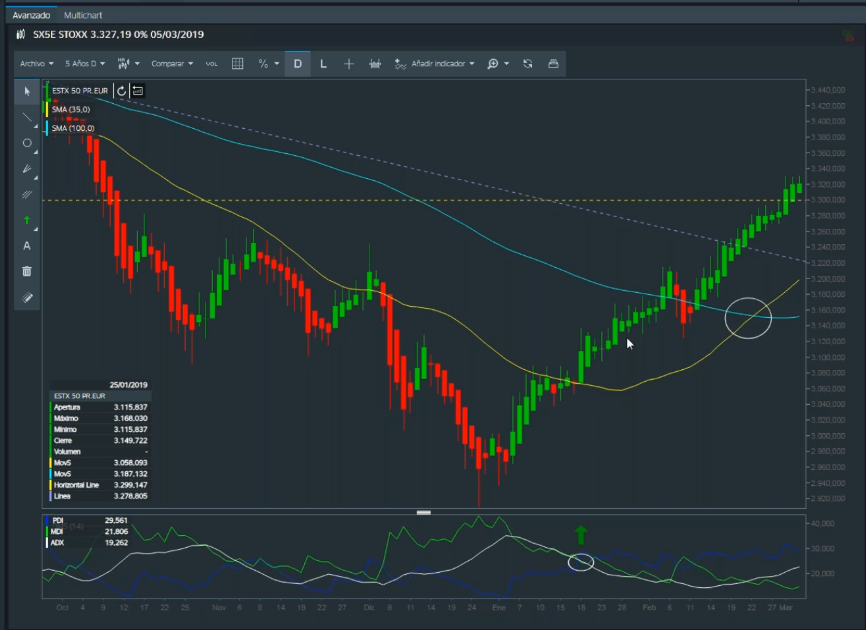
Task: Select the eraser tool in the sidebar
Action: pyautogui.click(x=27, y=297)
